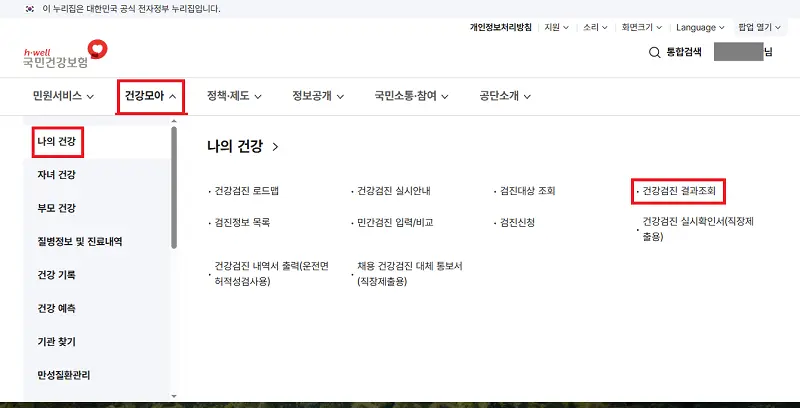This screenshot has width=800, height=408.
Task: Collapse the 건강모아 menu
Action: click(x=151, y=96)
